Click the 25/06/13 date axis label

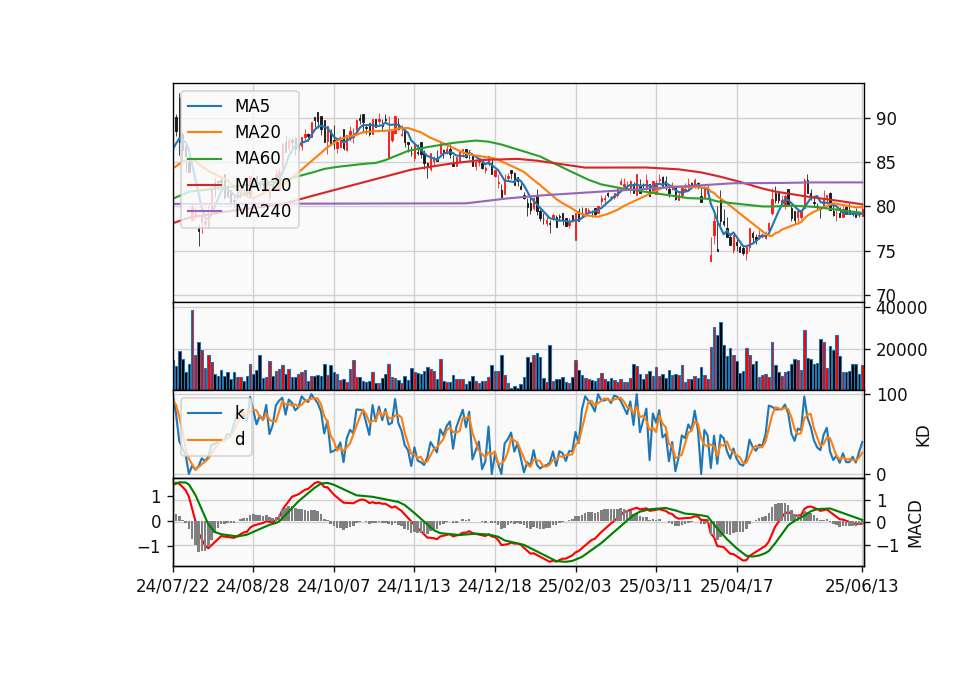pos(861,586)
